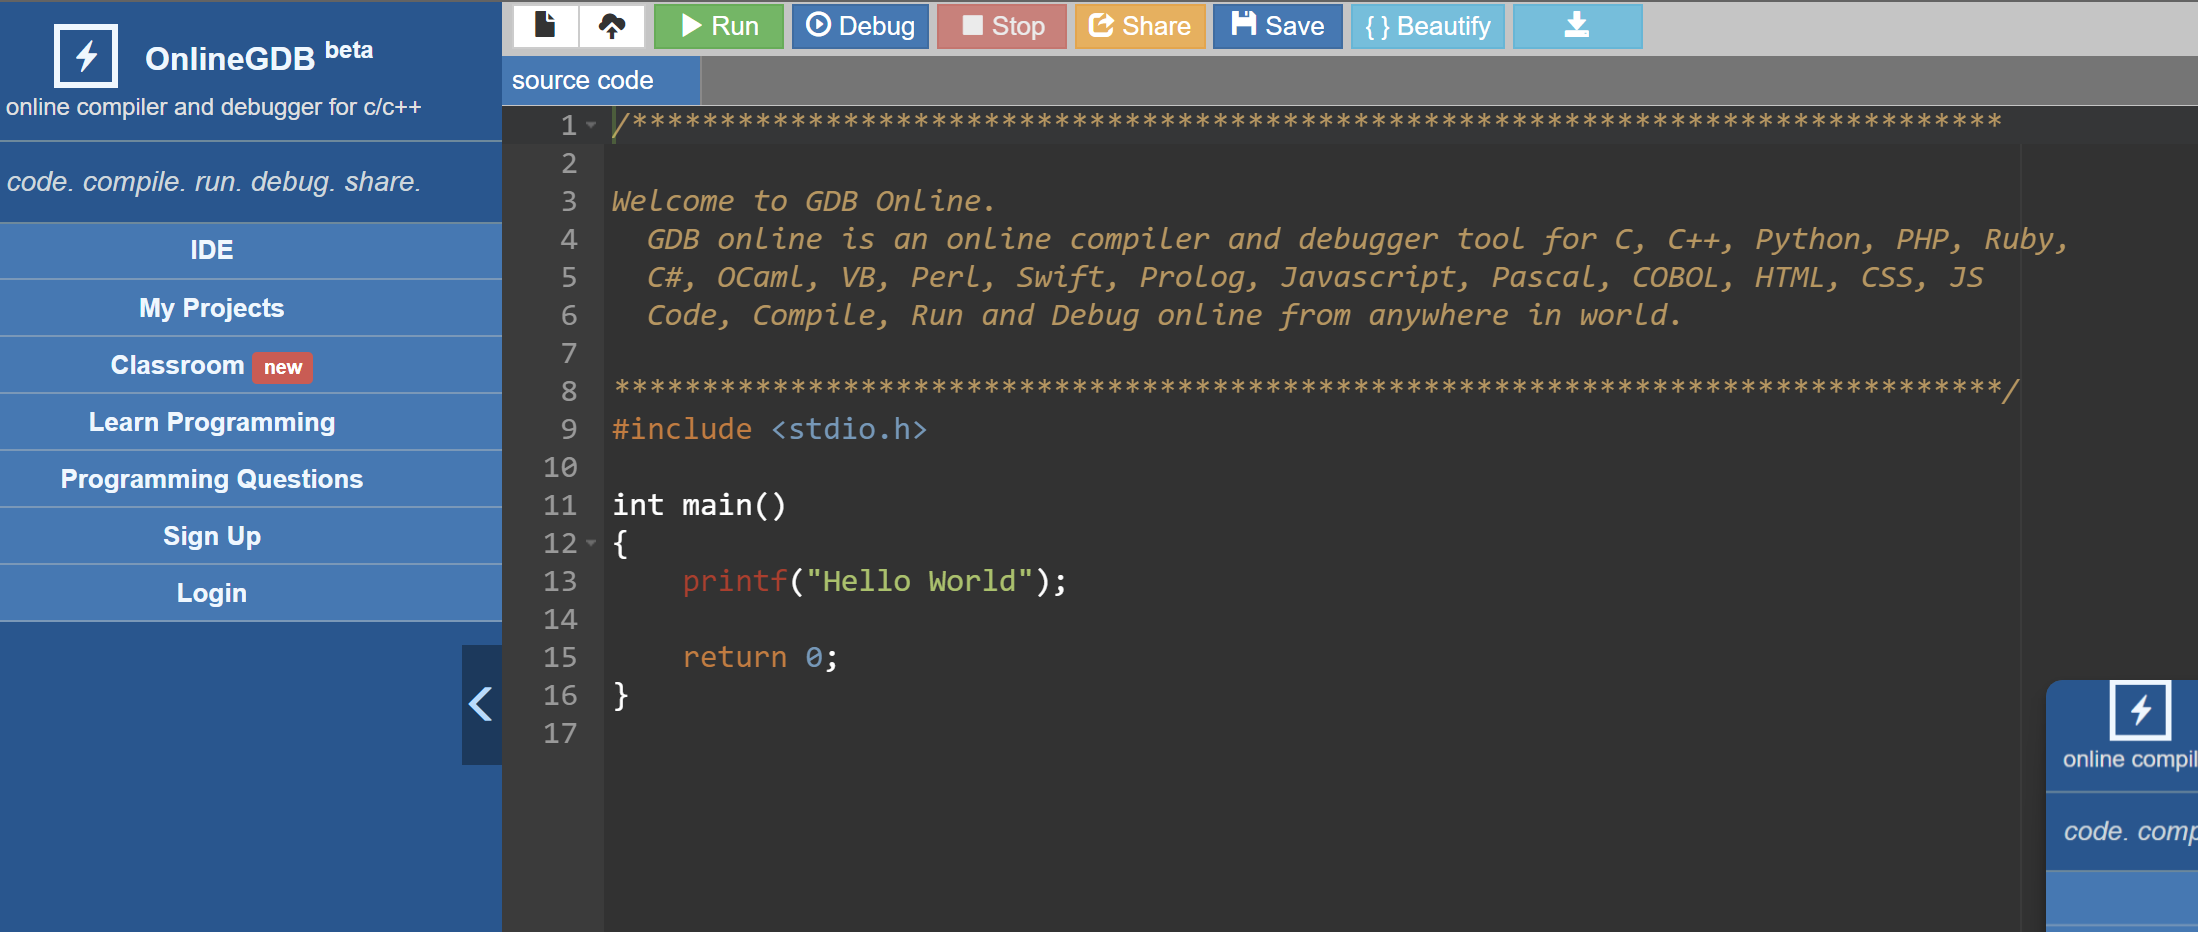This screenshot has width=2198, height=932.
Task: Open Learn Programming resources
Action: point(211,422)
